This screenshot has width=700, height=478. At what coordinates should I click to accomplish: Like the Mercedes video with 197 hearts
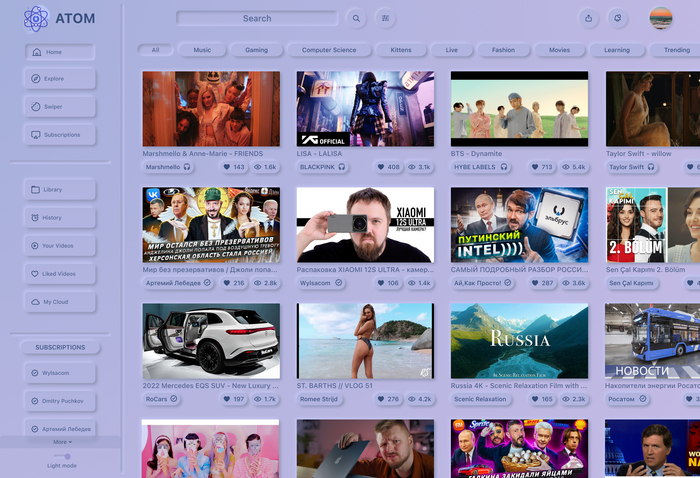click(x=227, y=399)
